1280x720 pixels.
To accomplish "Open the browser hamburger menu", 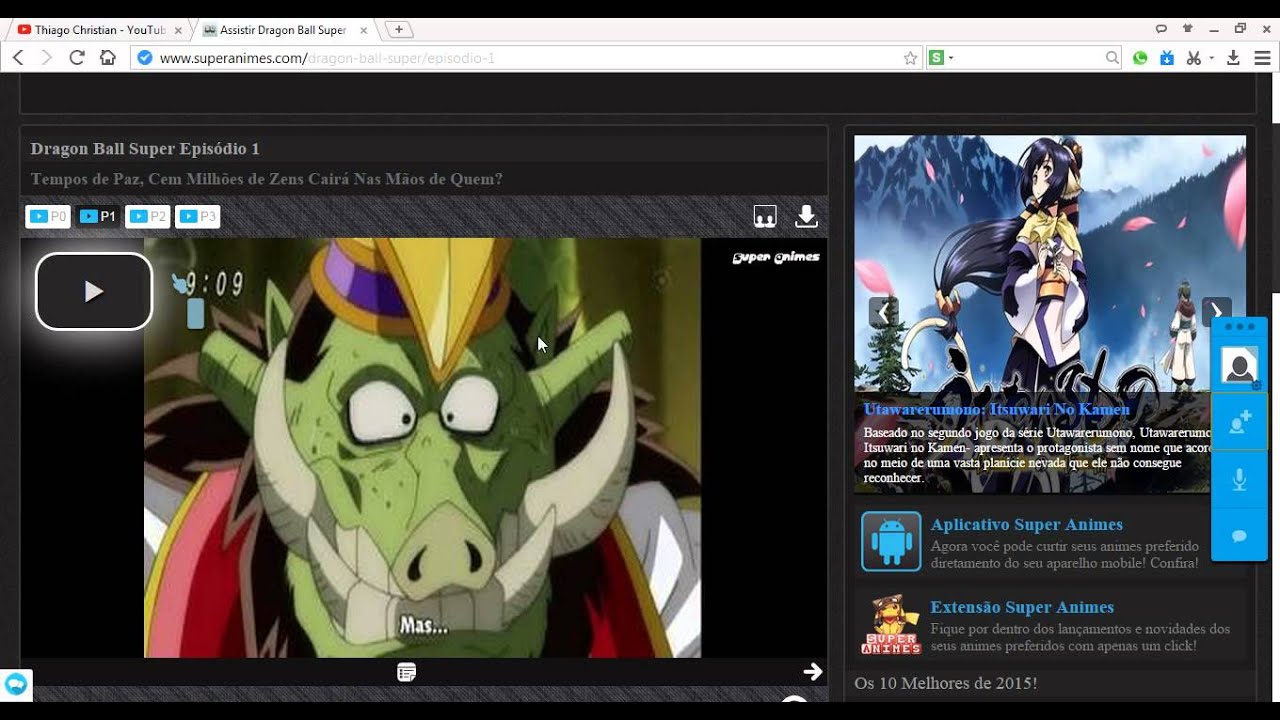I will pyautogui.click(x=1262, y=58).
